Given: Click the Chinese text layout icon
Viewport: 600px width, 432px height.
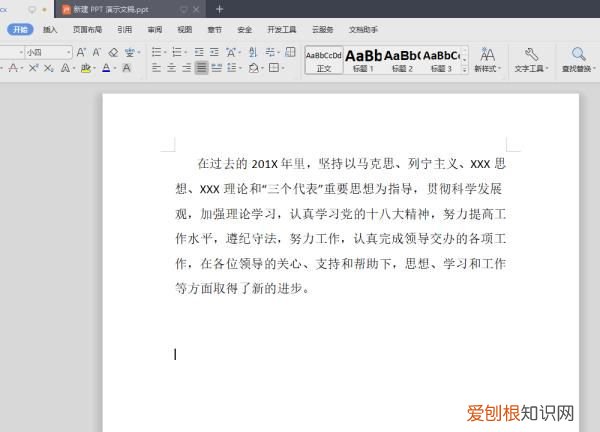Looking at the screenshot, I should (x=231, y=52).
